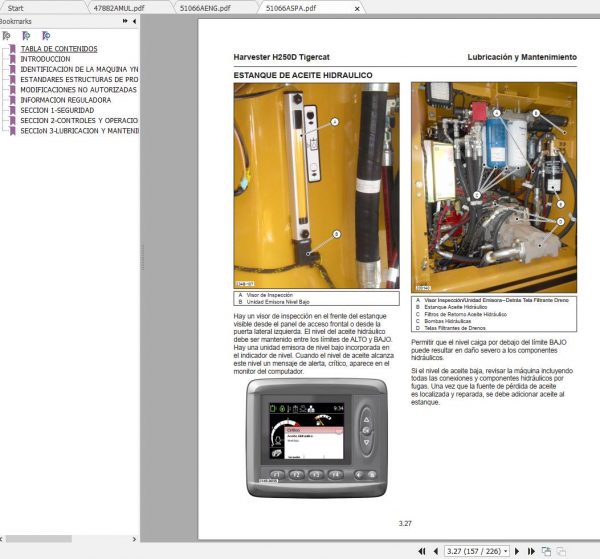Click caption Filtros de Retorno Aceite Hidráulico
Screen dimensions: 600x559
(465, 314)
